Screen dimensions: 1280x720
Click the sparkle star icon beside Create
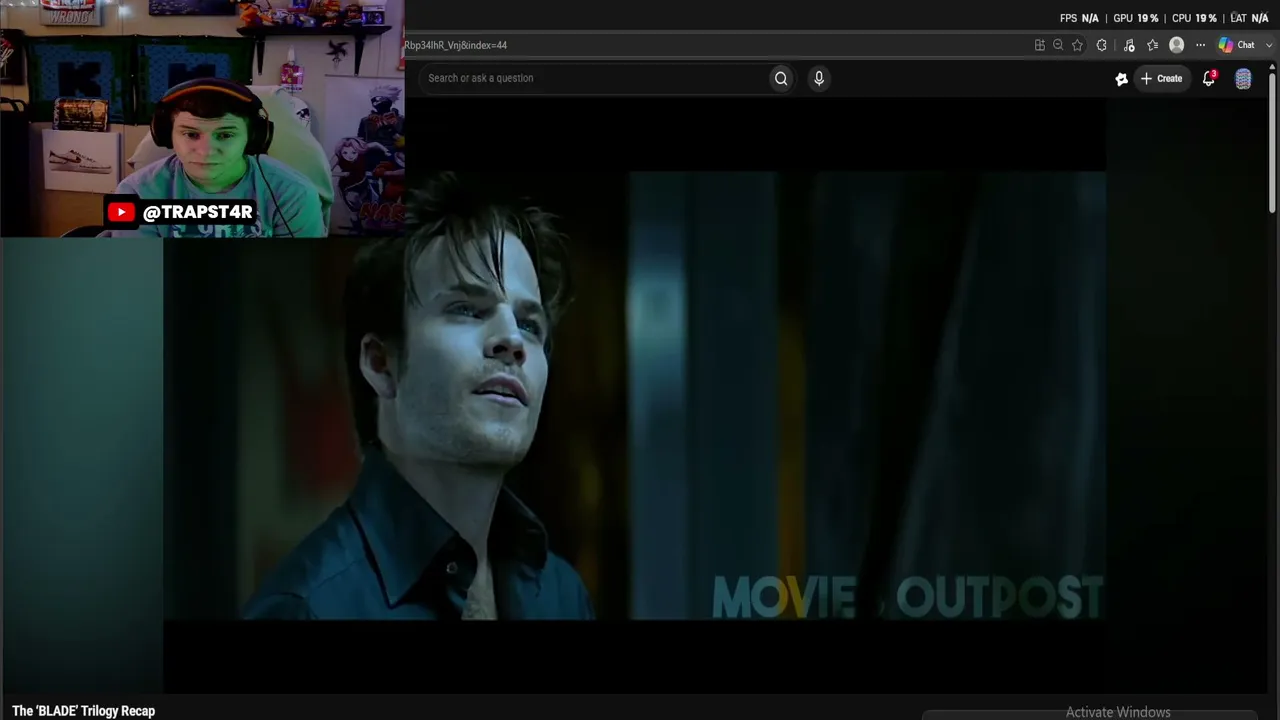tap(1121, 79)
